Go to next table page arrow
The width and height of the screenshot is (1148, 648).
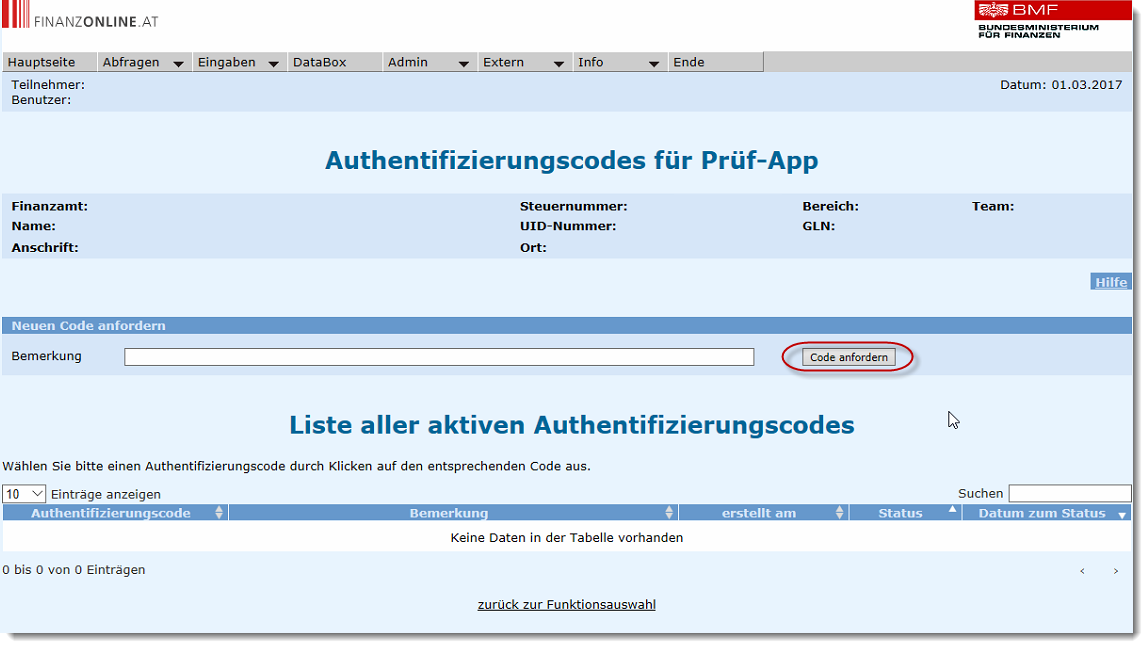1116,571
